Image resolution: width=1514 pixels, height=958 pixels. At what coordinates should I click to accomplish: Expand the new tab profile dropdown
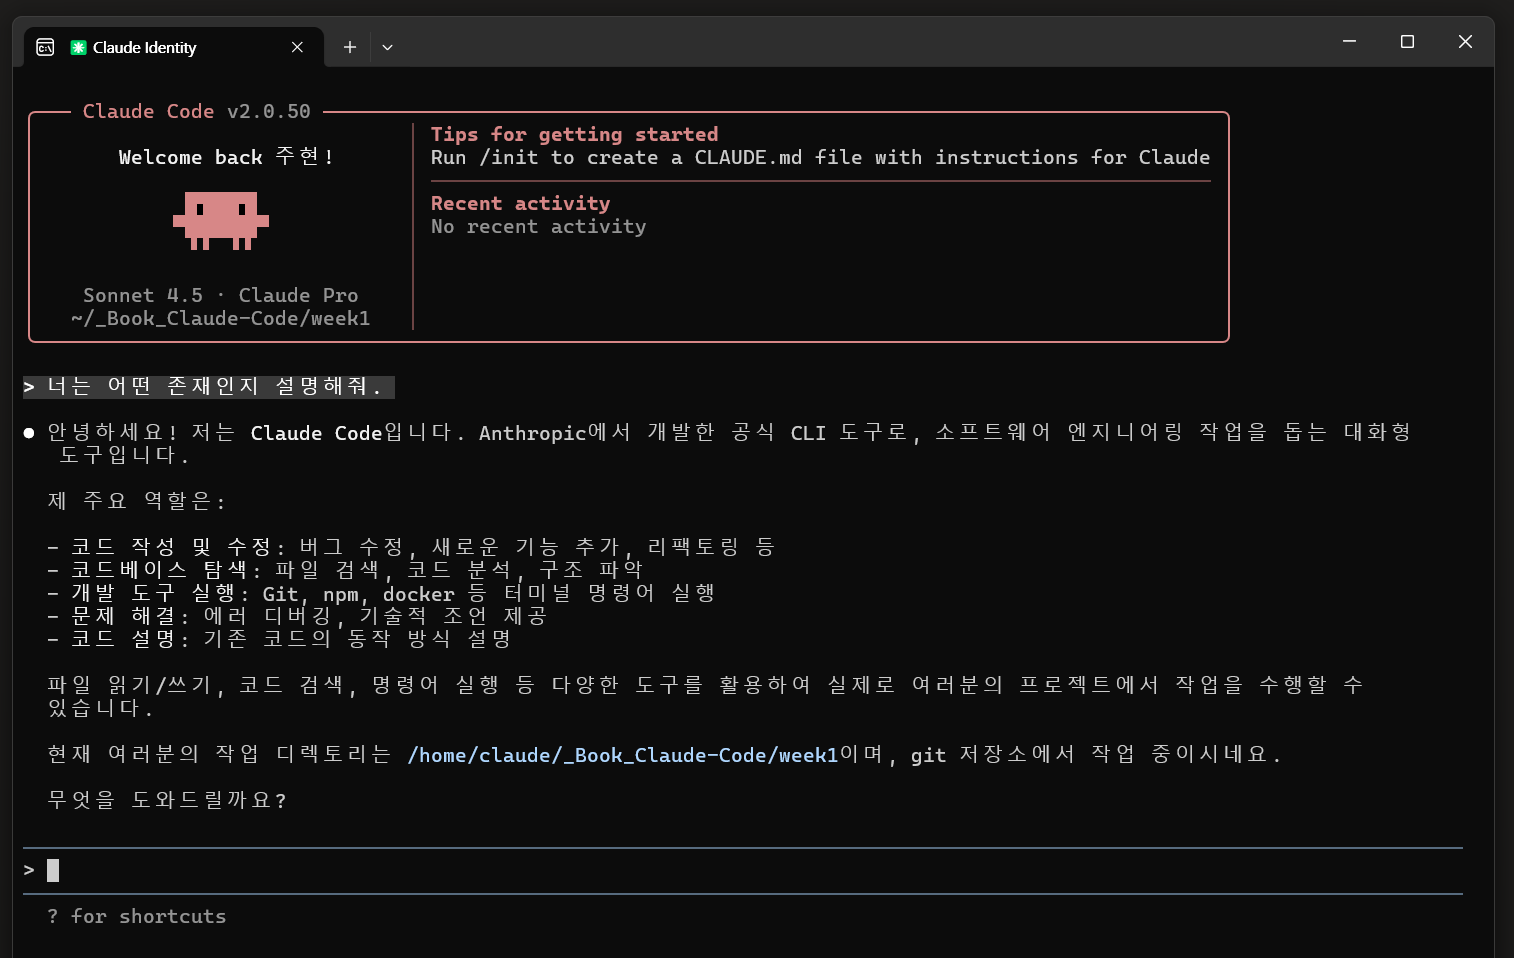point(387,47)
